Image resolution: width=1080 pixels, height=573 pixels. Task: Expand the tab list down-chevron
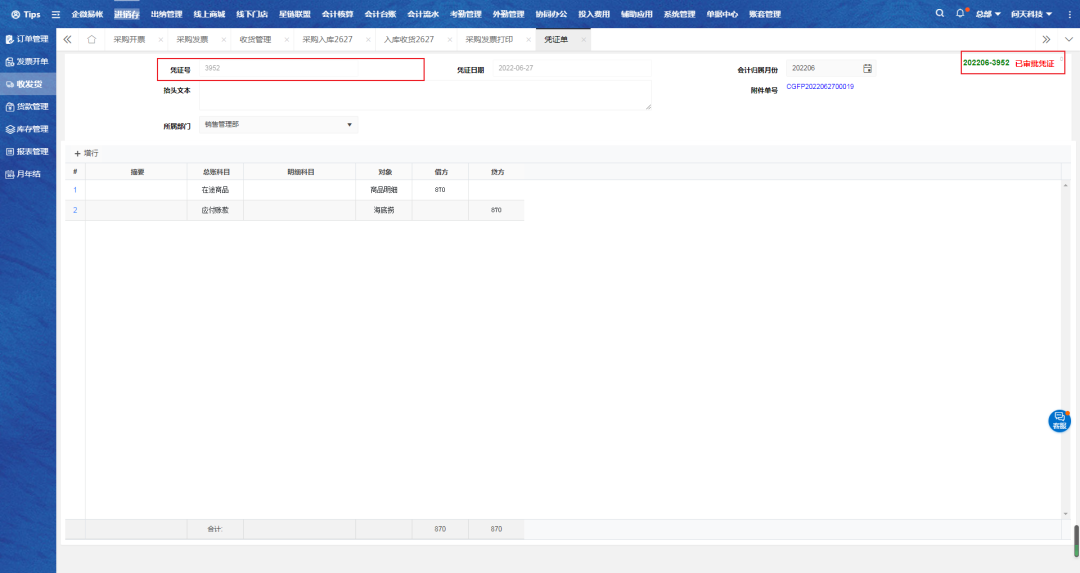click(x=1067, y=39)
